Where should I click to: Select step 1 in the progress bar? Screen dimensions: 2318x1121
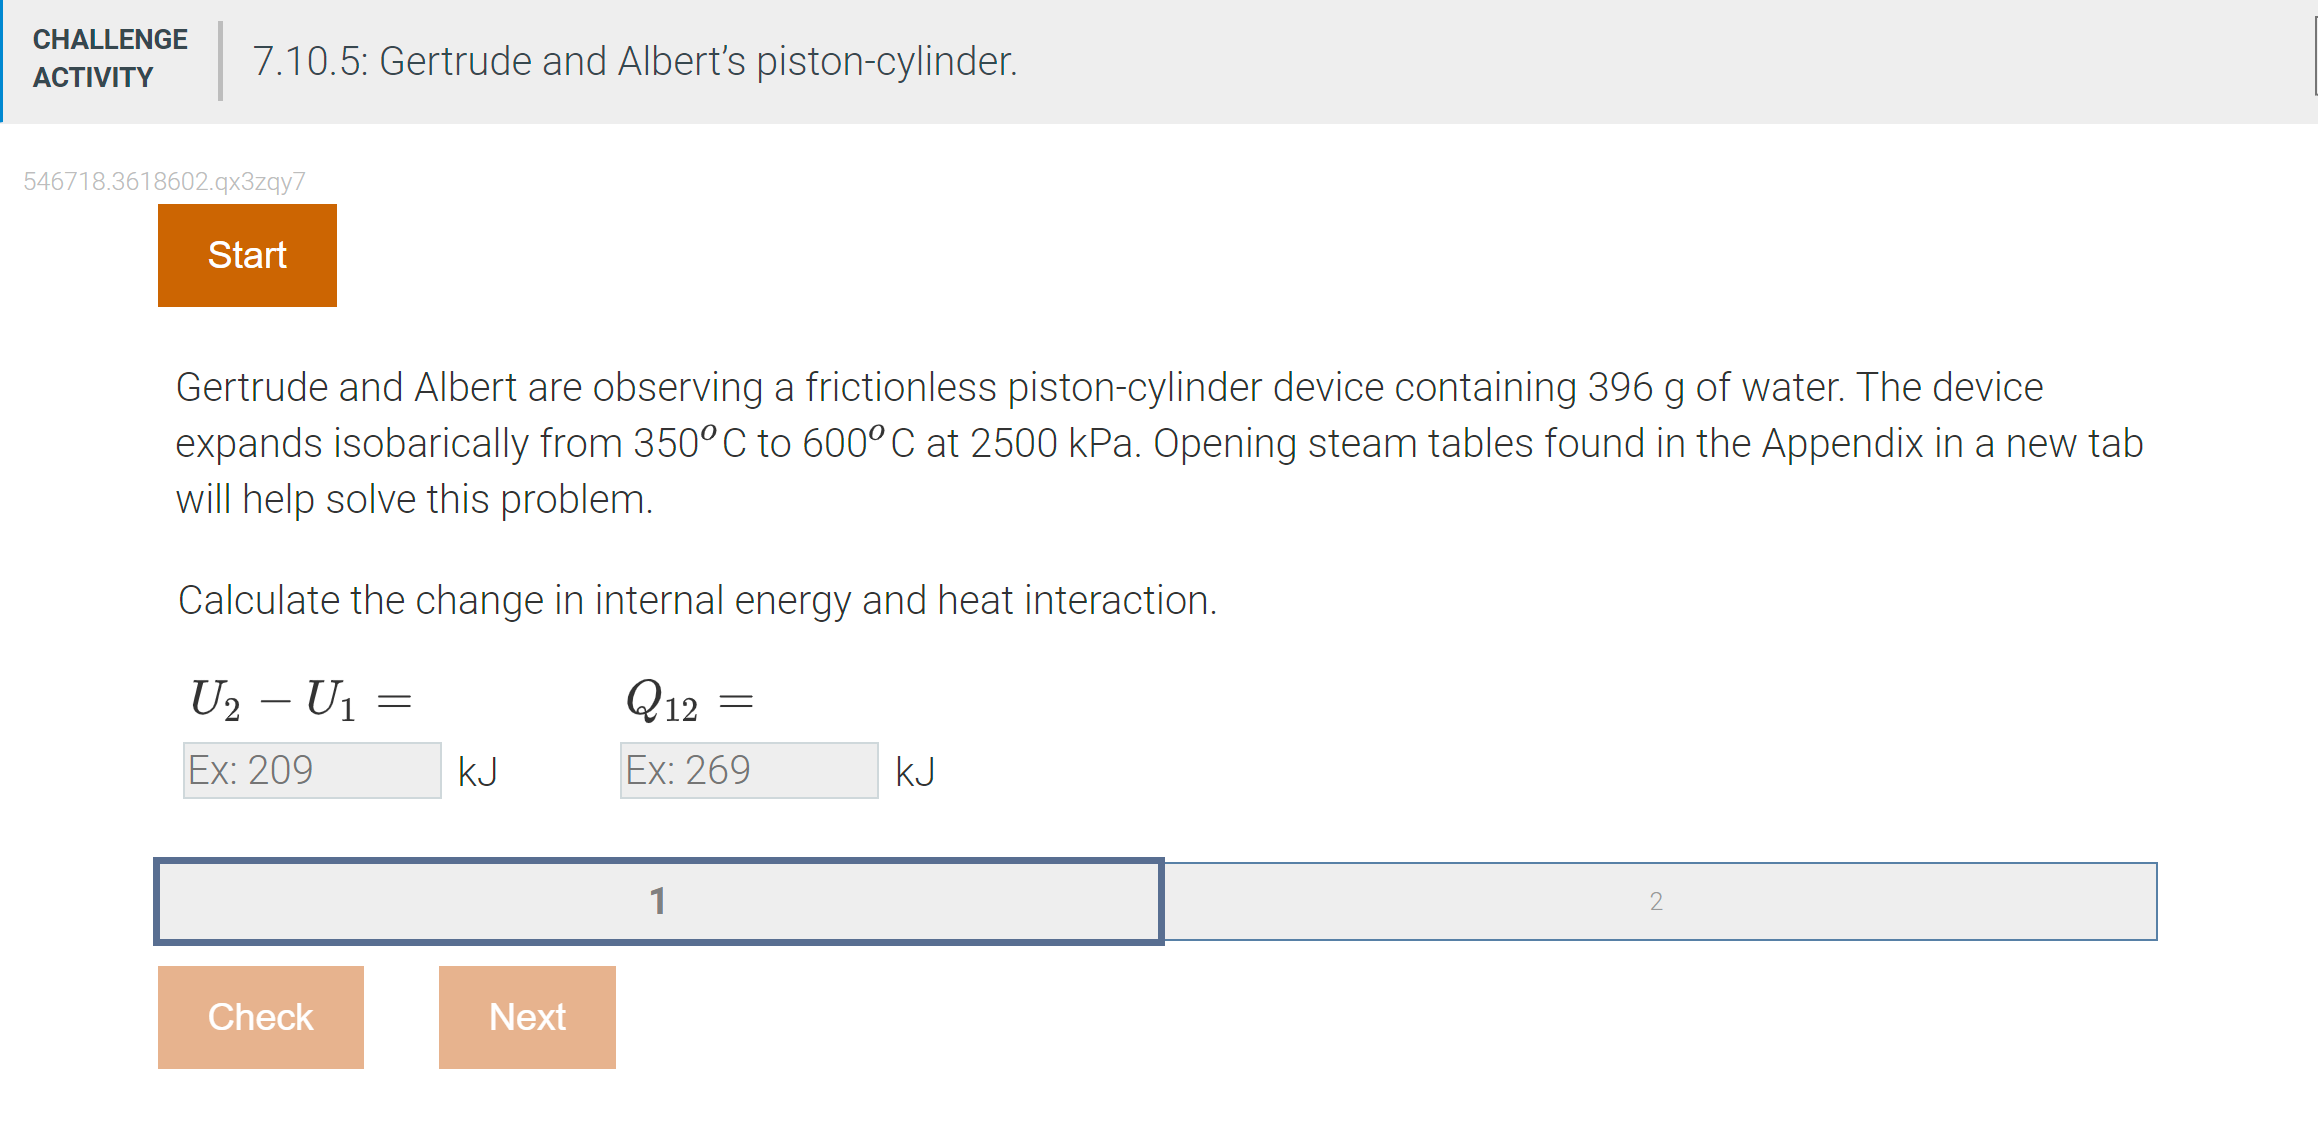click(x=658, y=901)
